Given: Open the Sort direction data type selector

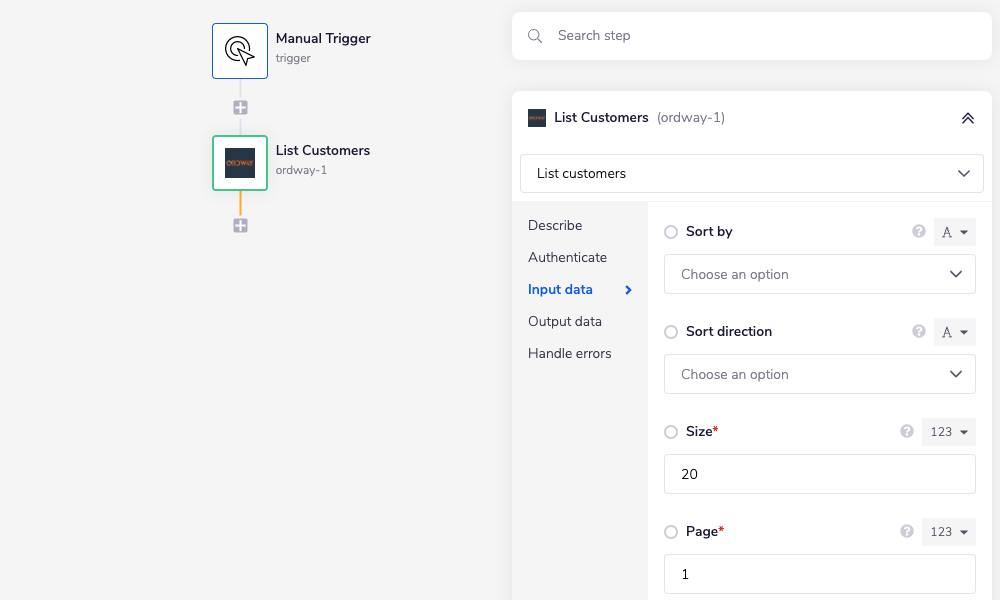Looking at the screenshot, I should [954, 332].
